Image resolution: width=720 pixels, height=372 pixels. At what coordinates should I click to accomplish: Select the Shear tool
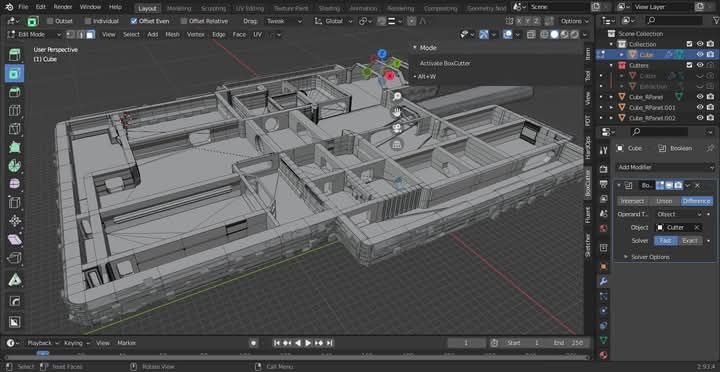14,239
